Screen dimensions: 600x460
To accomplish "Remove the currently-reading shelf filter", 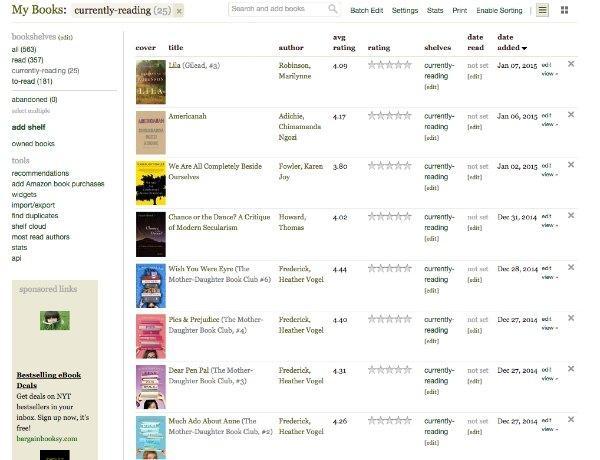I will click(179, 10).
